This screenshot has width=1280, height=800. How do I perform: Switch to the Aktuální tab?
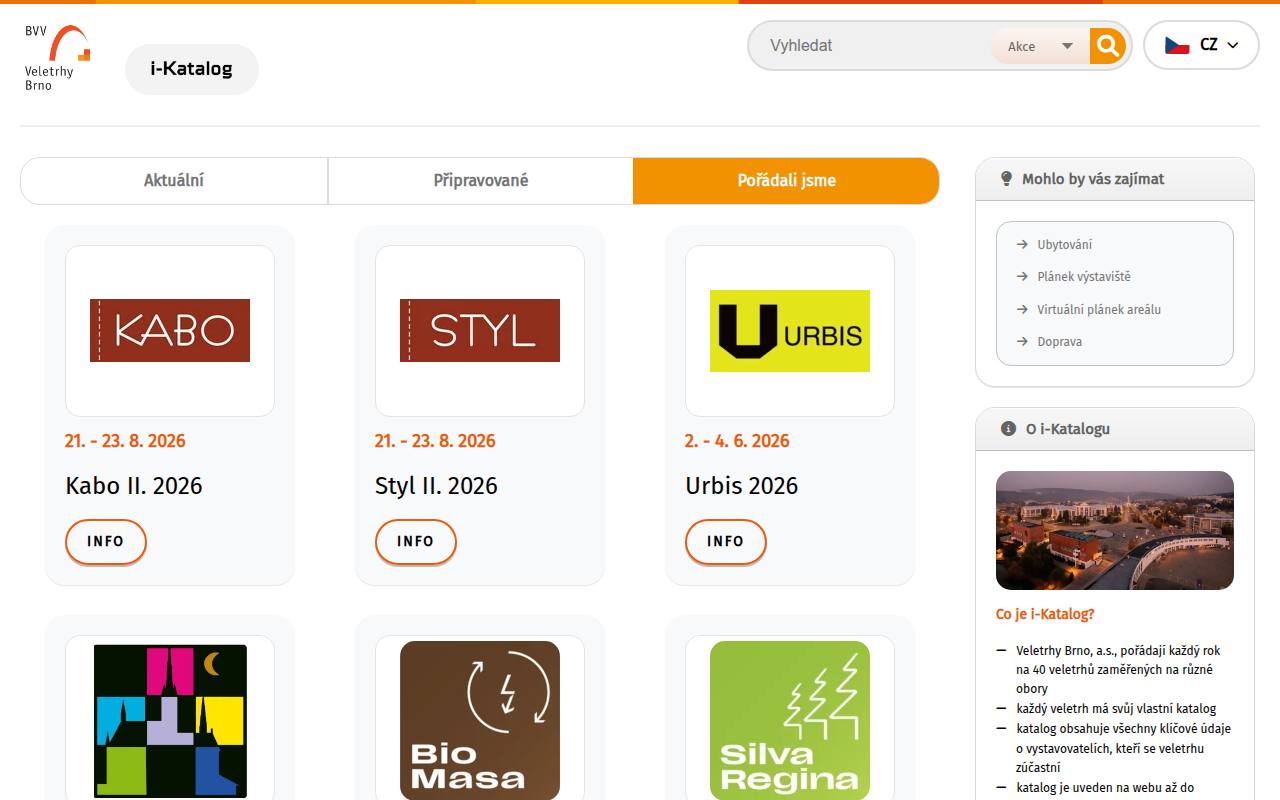click(x=174, y=181)
